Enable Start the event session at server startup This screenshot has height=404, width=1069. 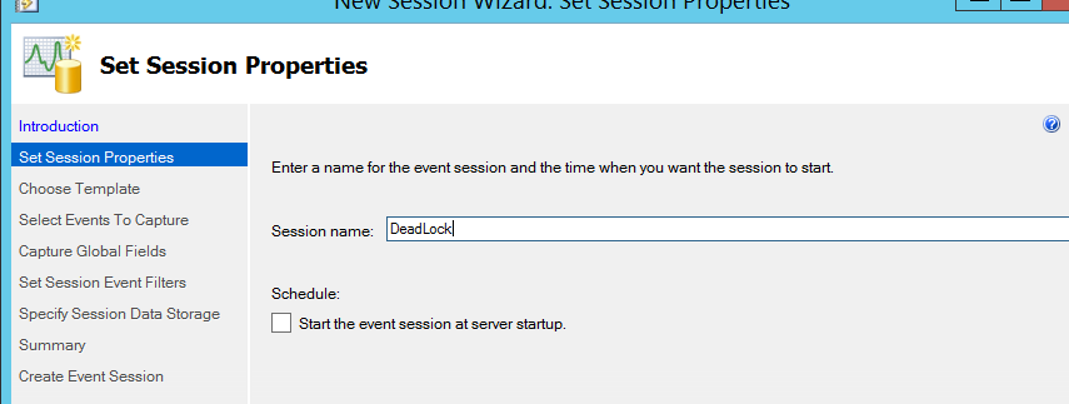point(281,323)
